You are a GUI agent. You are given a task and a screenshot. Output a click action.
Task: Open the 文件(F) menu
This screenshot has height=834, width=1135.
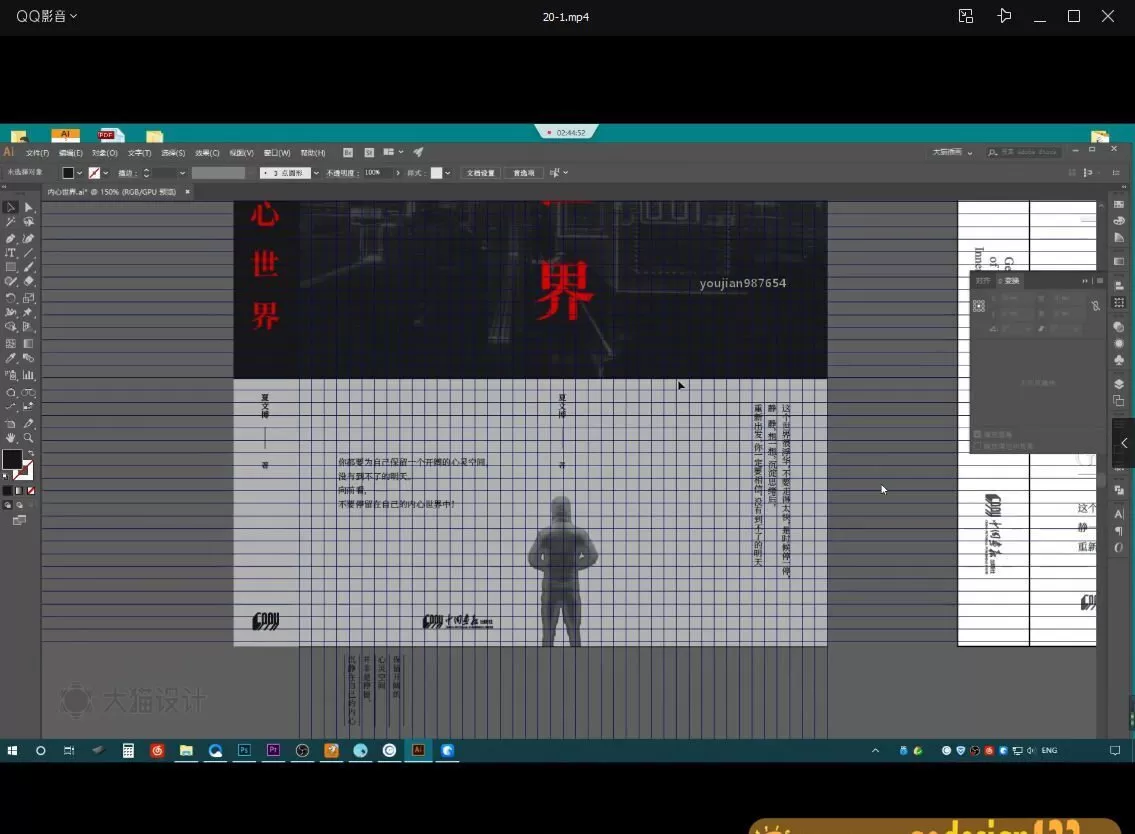click(x=37, y=153)
